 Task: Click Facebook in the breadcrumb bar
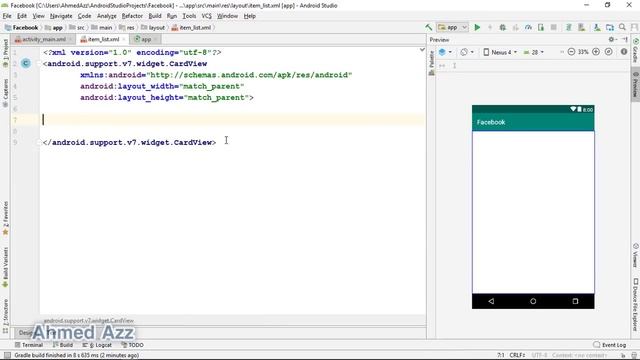click(22, 28)
